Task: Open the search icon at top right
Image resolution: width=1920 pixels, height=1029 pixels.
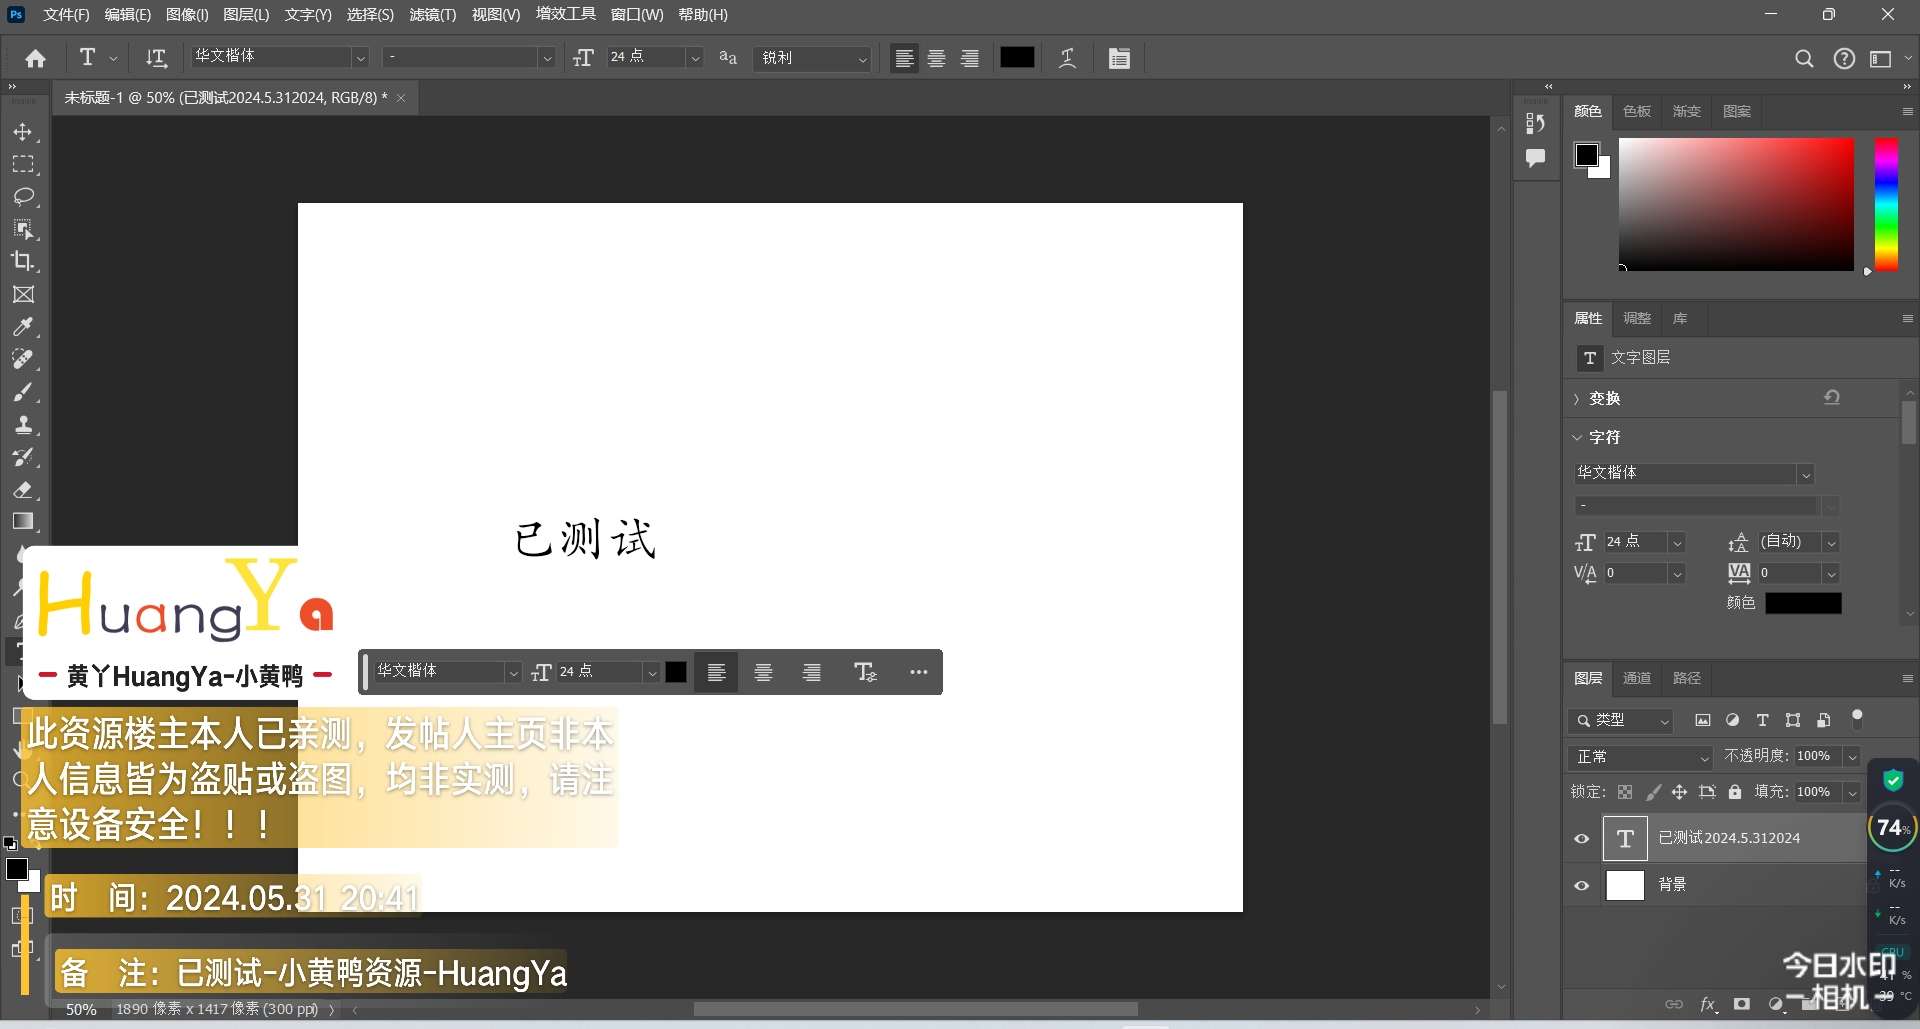Action: point(1804,58)
